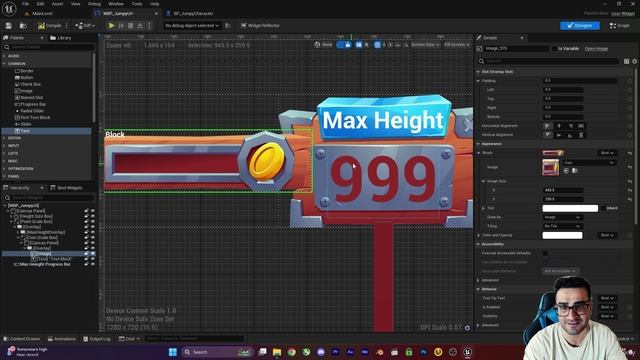Viewport: 640px width, 360px height.
Task: Open the play options three-dot menu
Action: [149, 25]
